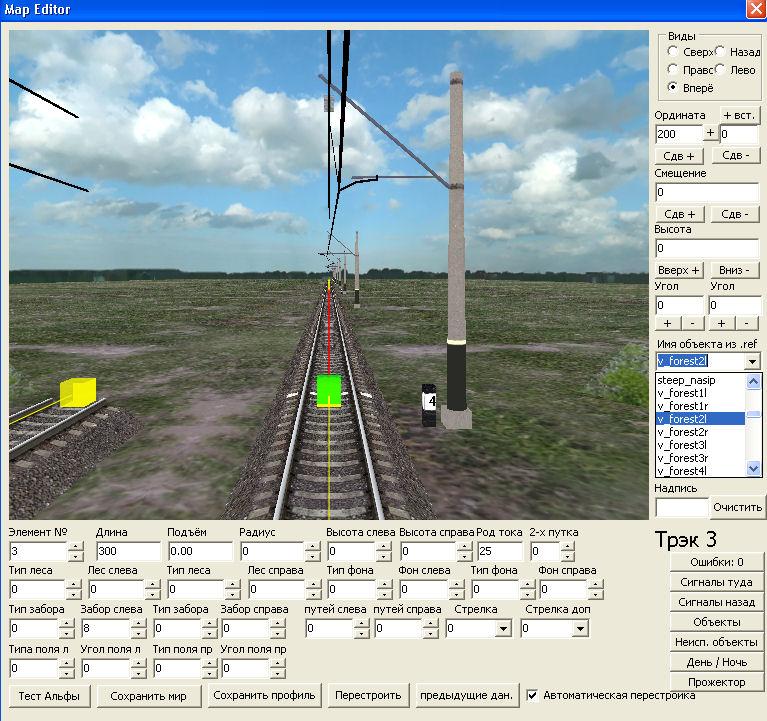Toggle День / Ночь mode
Image resolution: width=767 pixels, height=721 pixels.
coord(716,662)
